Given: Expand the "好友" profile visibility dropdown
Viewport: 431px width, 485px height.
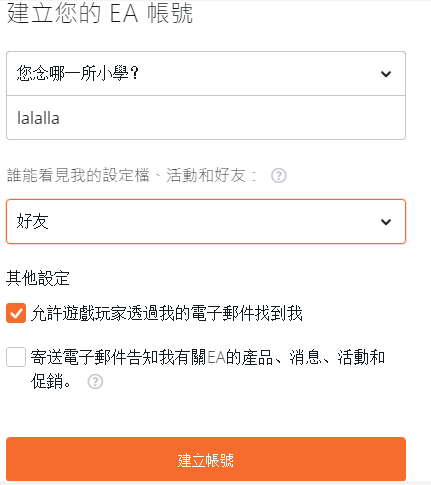Looking at the screenshot, I should (206, 221).
